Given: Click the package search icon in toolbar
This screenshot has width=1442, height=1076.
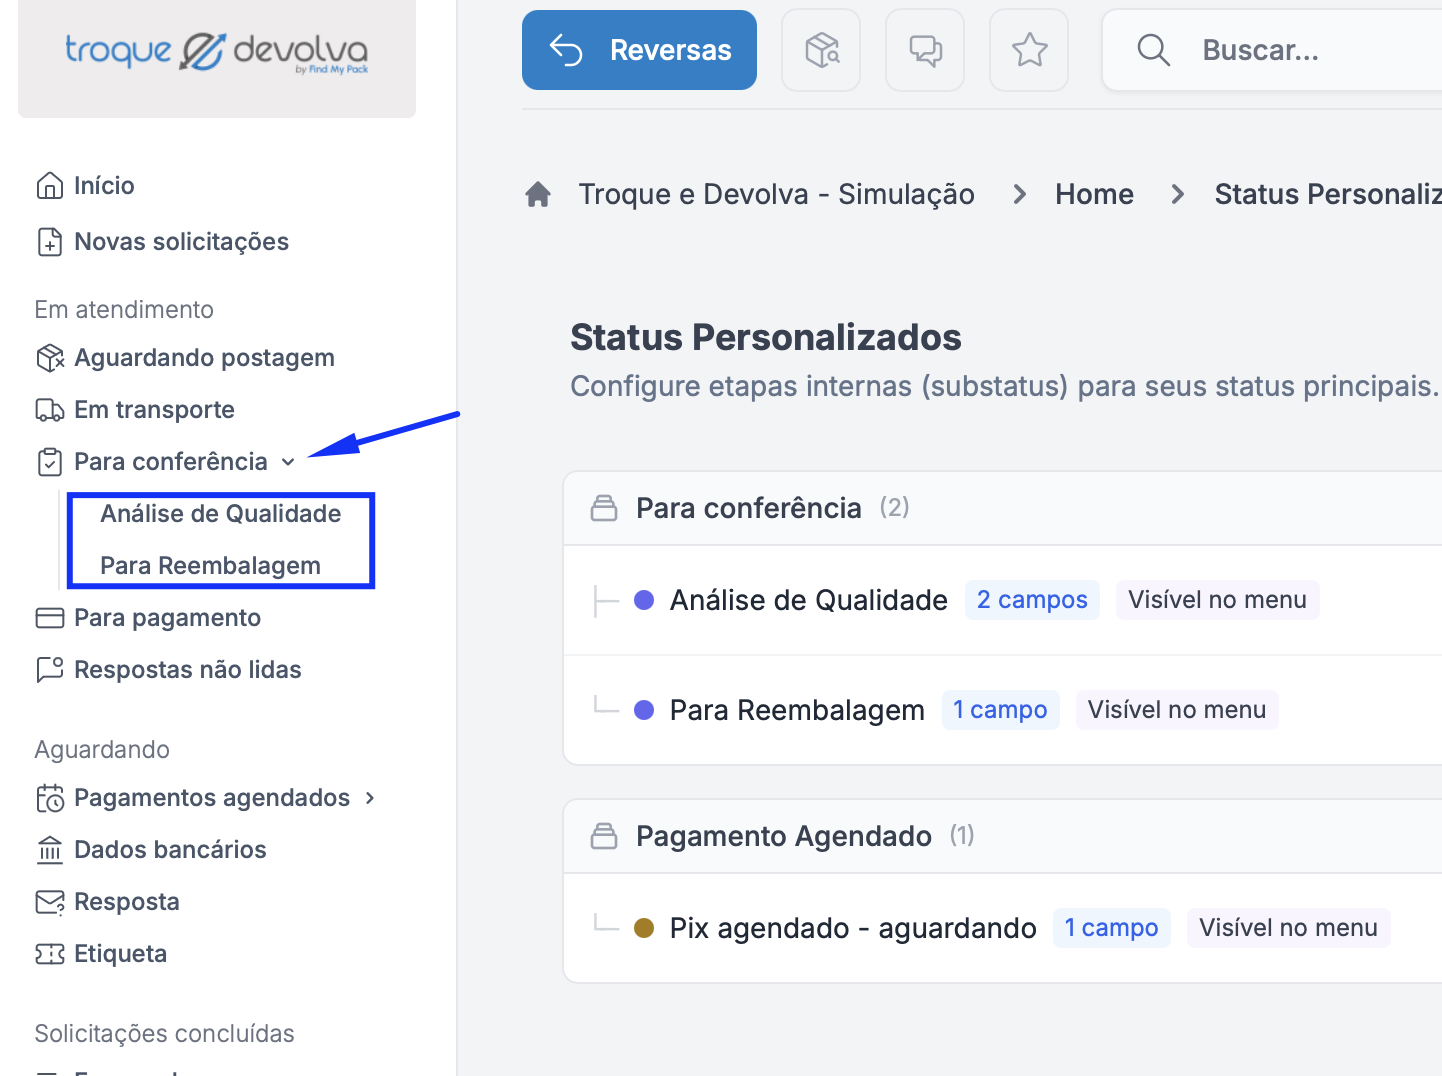Looking at the screenshot, I should click(821, 50).
